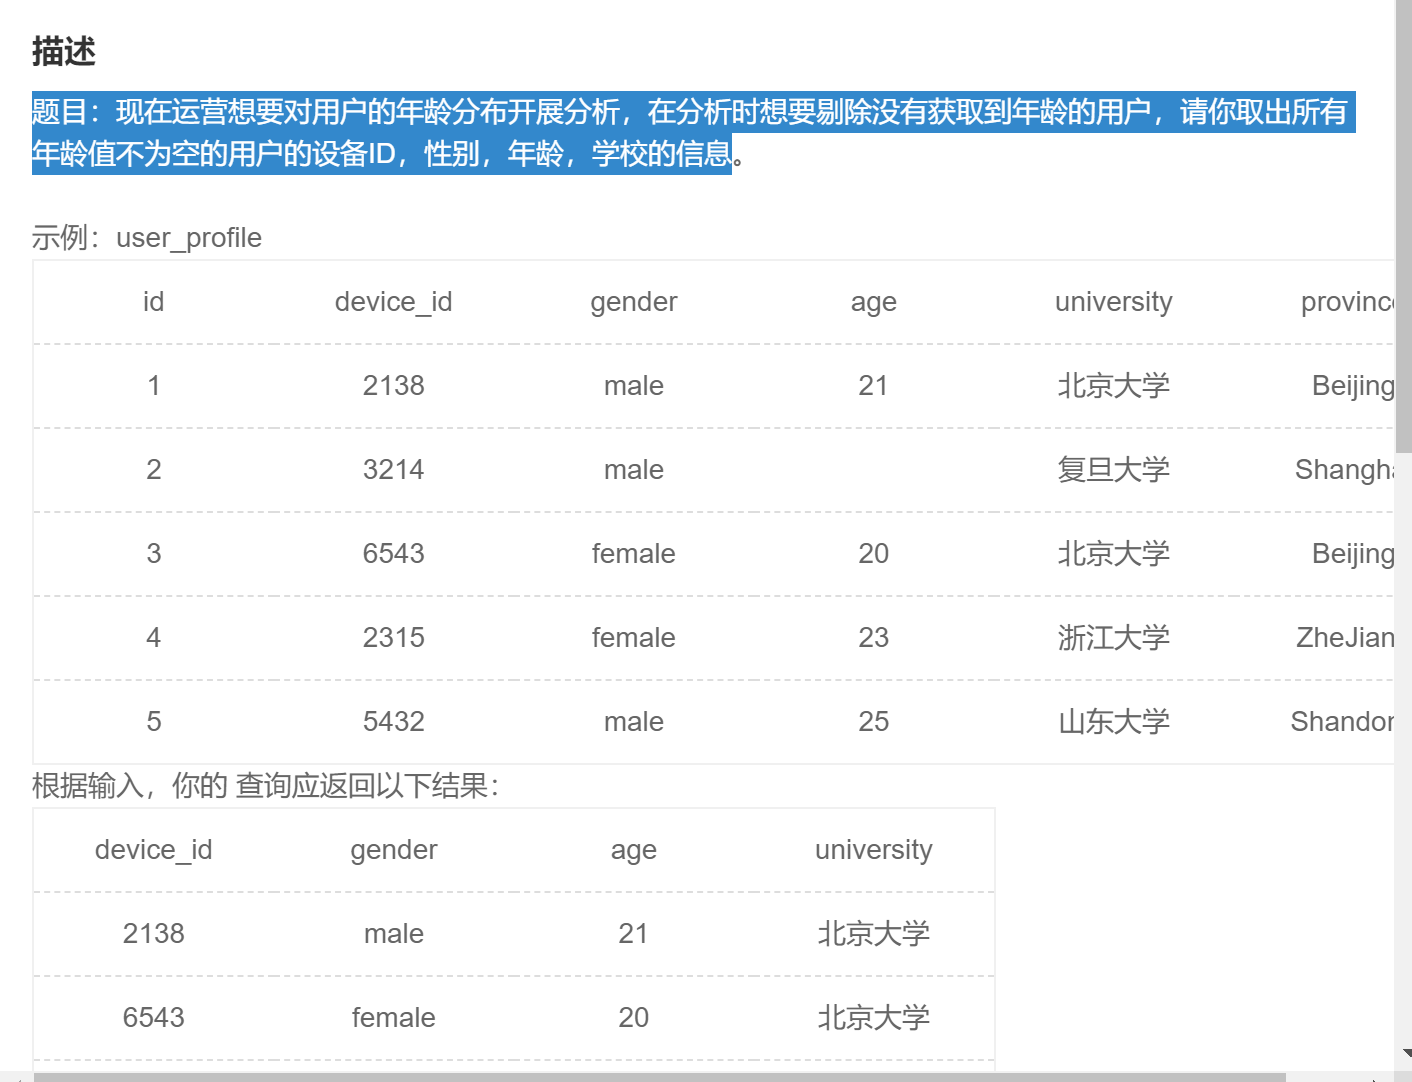Click the id cell '4'
This screenshot has width=1412, height=1082.
tap(153, 638)
